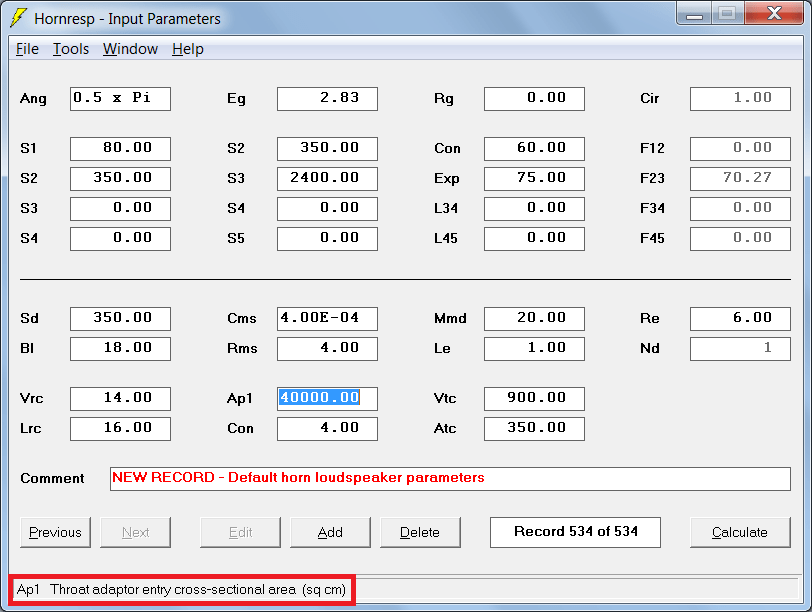Click the Vtc label
Image resolution: width=812 pixels, height=612 pixels.
pos(445,398)
